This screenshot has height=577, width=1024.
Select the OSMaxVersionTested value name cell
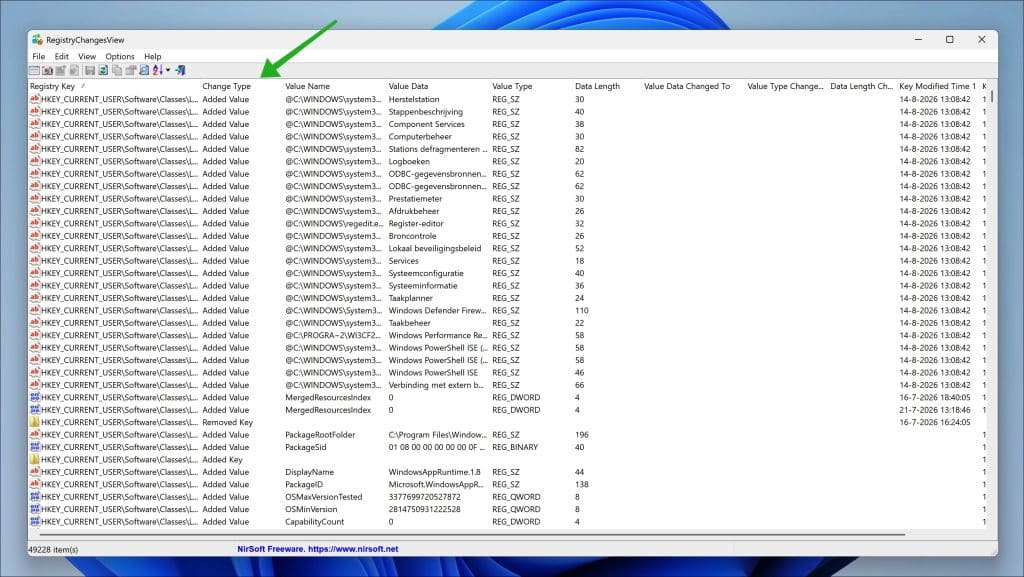[323, 497]
